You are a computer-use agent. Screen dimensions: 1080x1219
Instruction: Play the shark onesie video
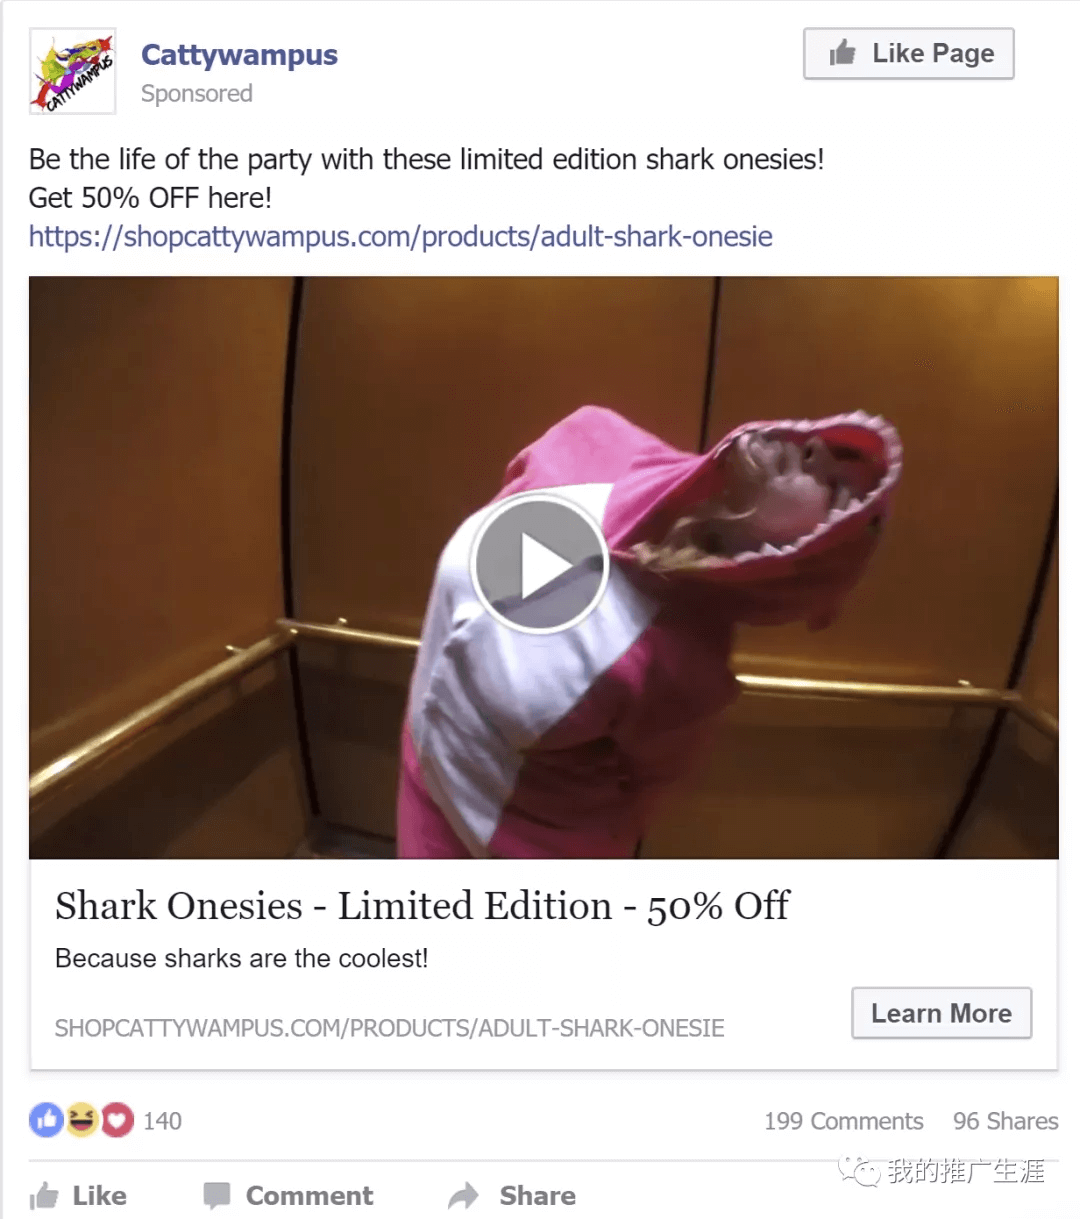tap(540, 565)
